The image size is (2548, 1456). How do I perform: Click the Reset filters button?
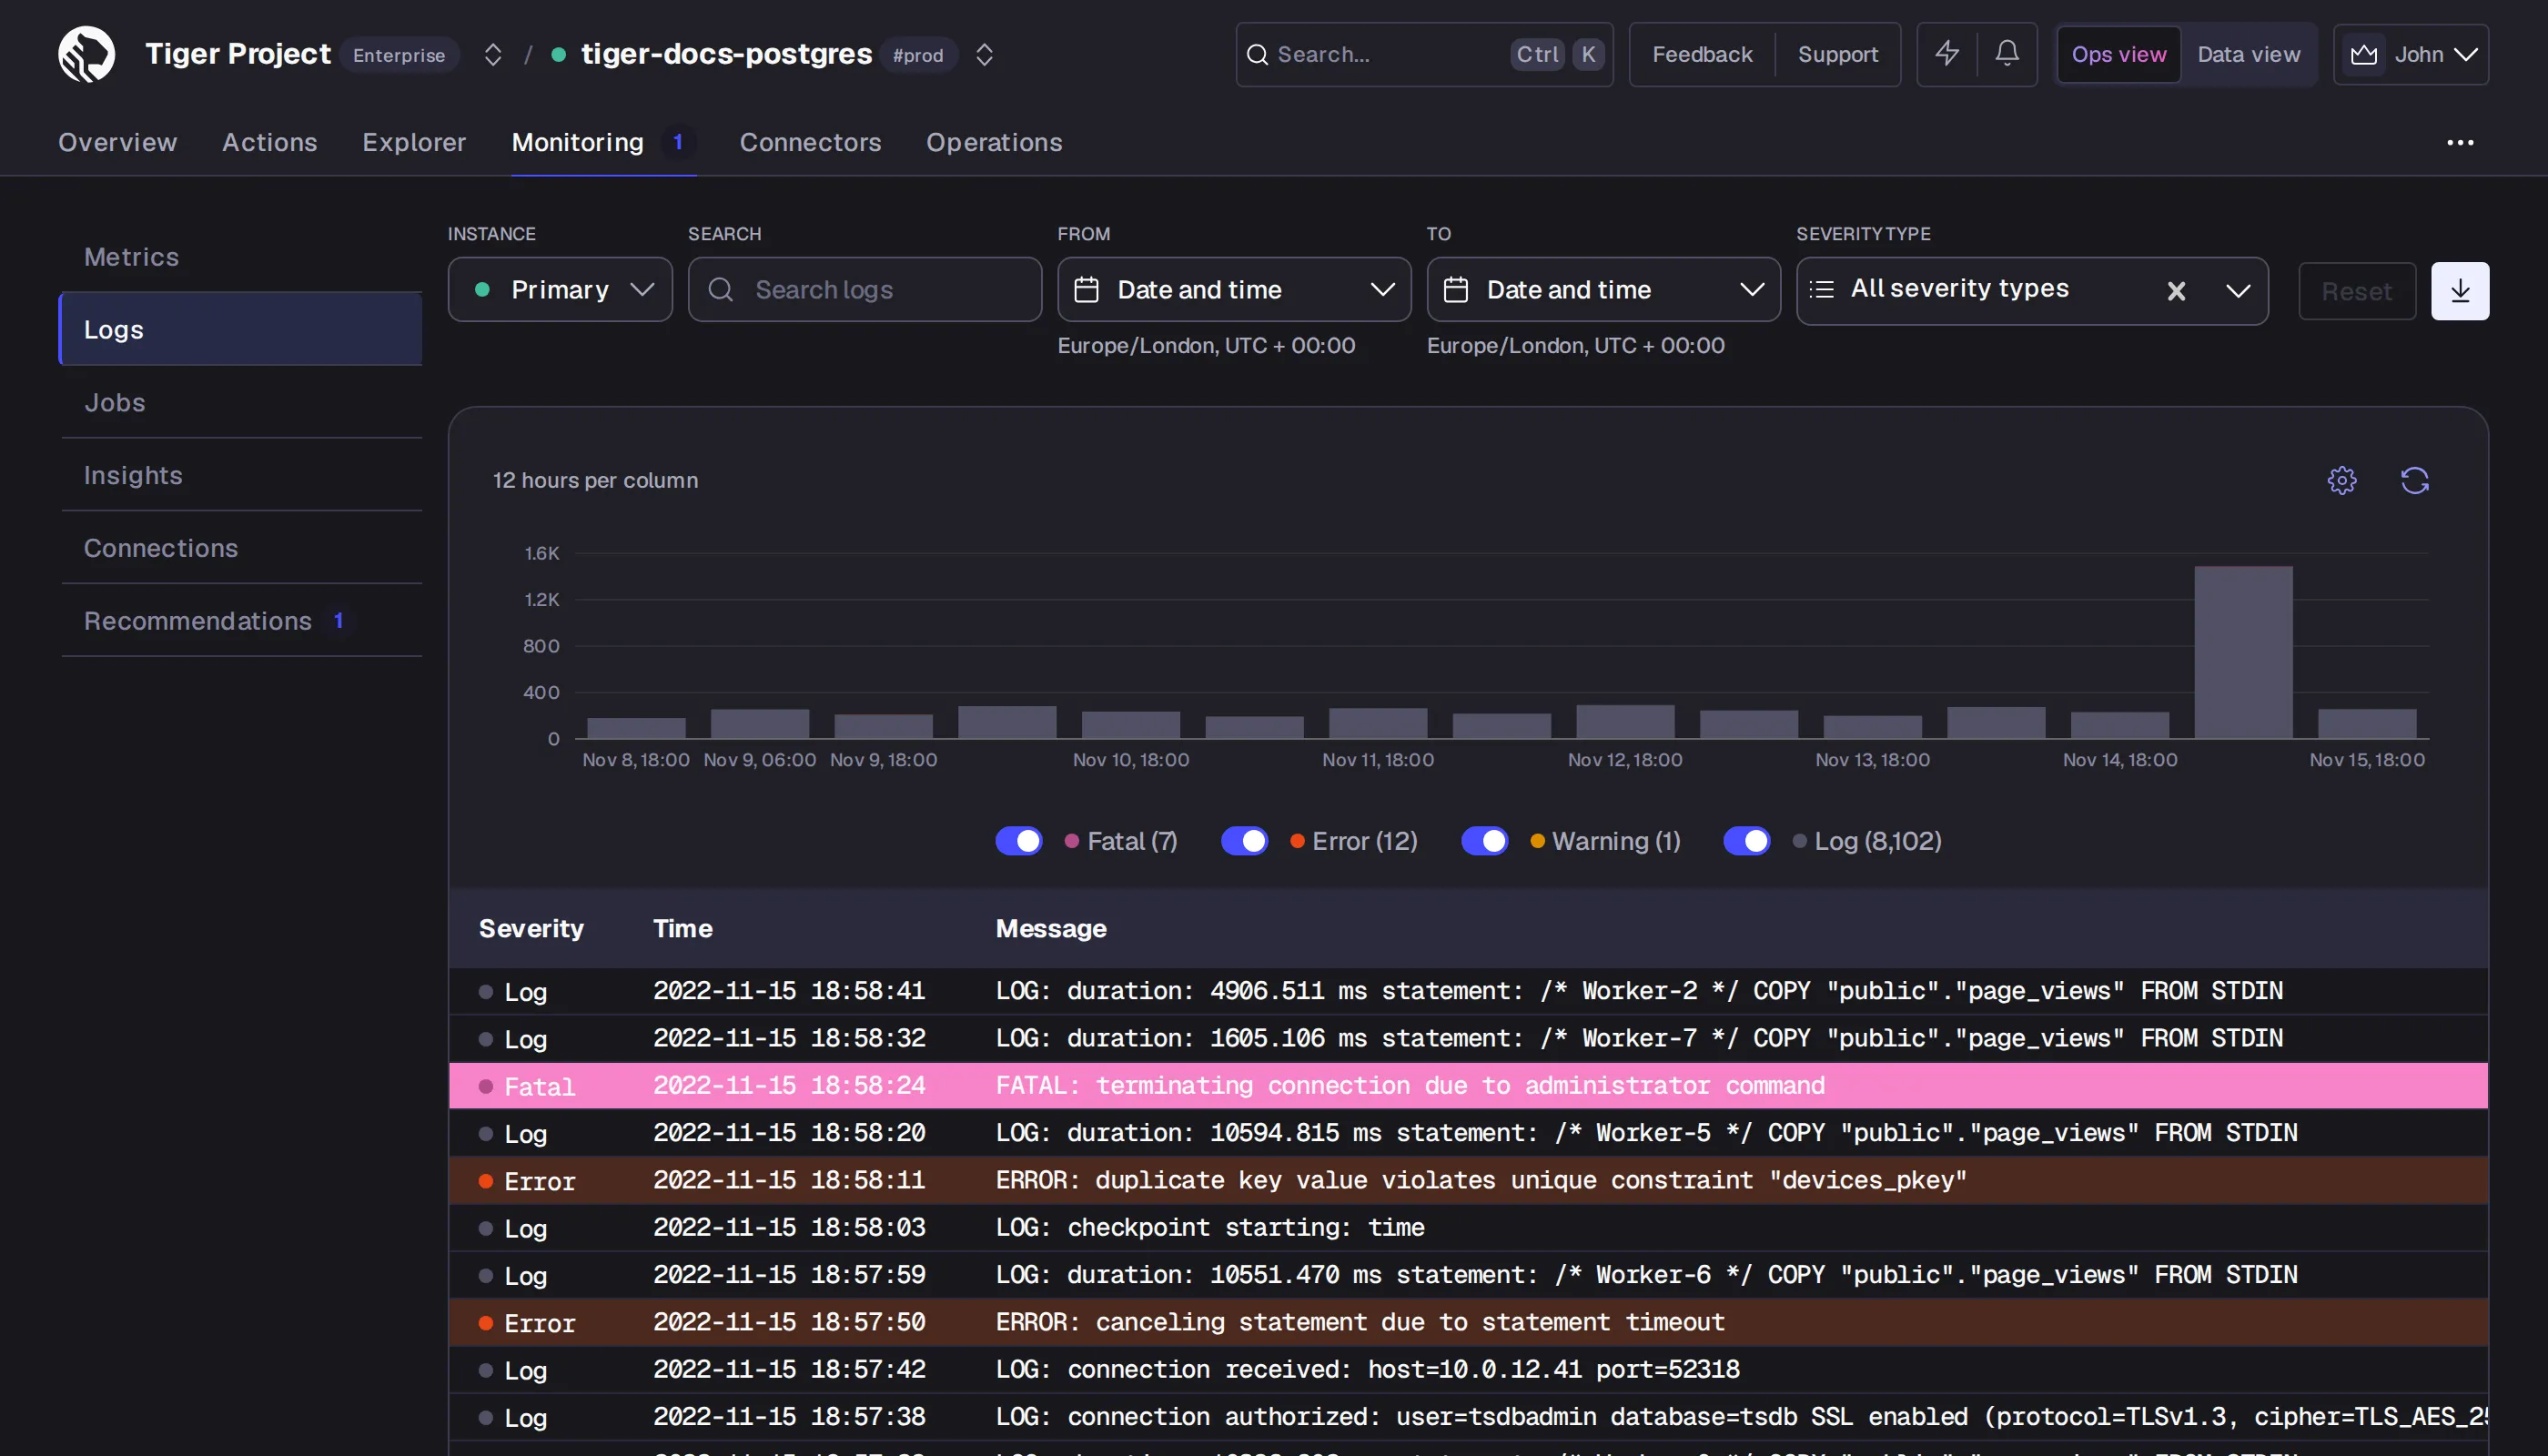(x=2356, y=291)
